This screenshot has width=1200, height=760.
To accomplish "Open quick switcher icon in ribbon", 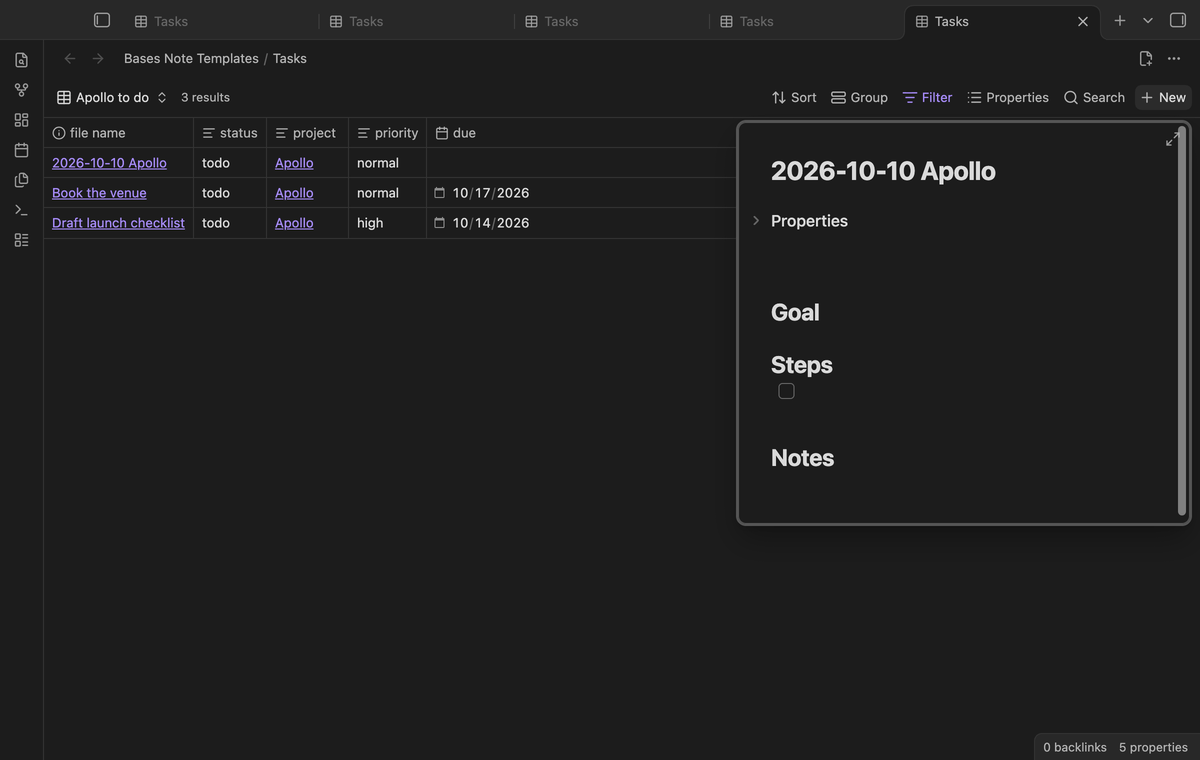I will point(21,60).
